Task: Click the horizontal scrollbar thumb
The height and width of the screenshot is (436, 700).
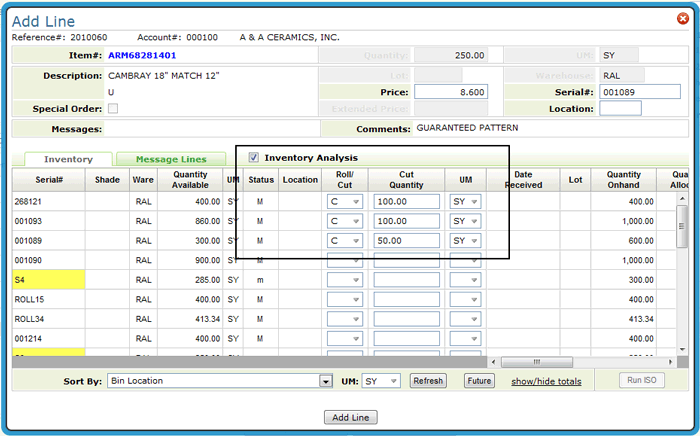Action: coord(537,362)
